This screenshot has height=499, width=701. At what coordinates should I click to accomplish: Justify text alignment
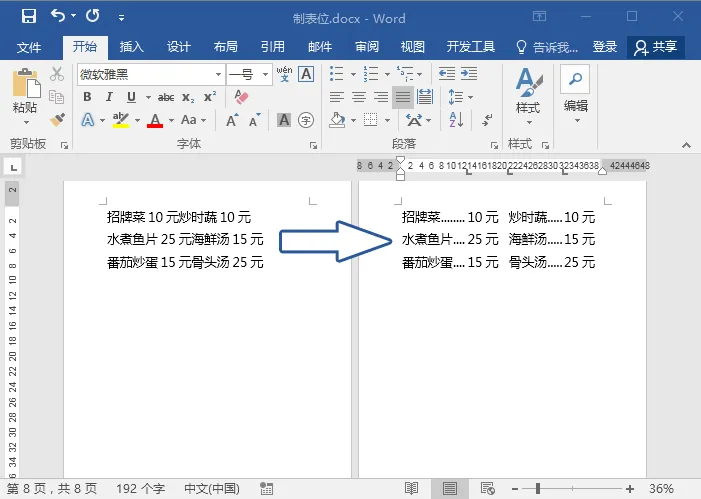coord(403,97)
